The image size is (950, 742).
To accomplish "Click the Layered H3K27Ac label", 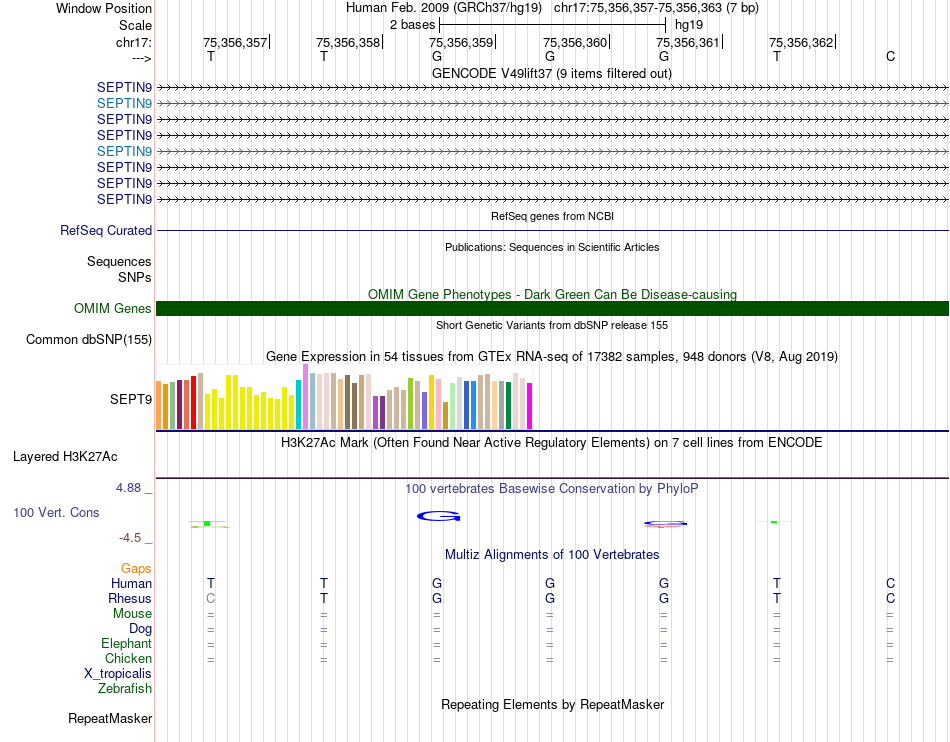I will [x=65, y=457].
